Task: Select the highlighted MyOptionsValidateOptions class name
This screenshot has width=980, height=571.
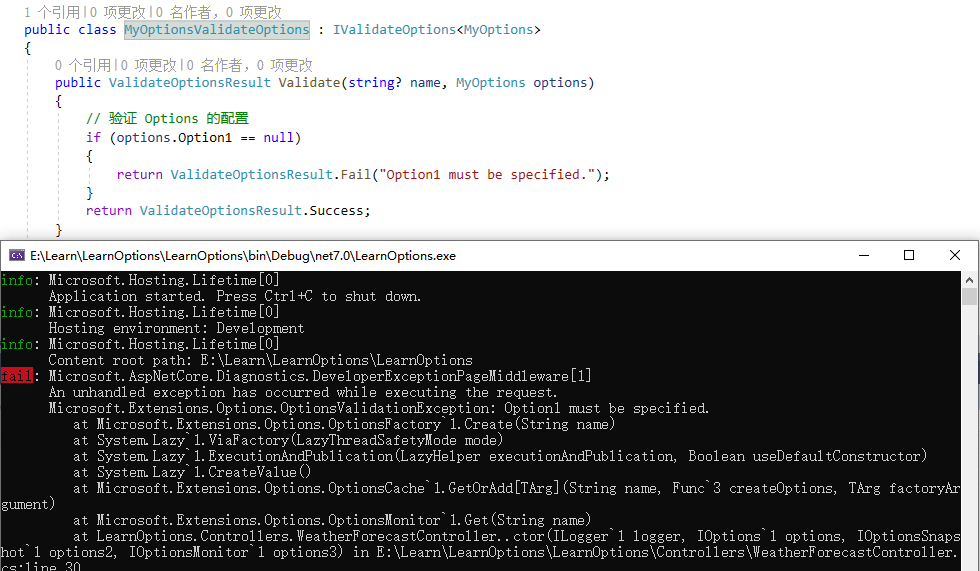Action: point(216,29)
